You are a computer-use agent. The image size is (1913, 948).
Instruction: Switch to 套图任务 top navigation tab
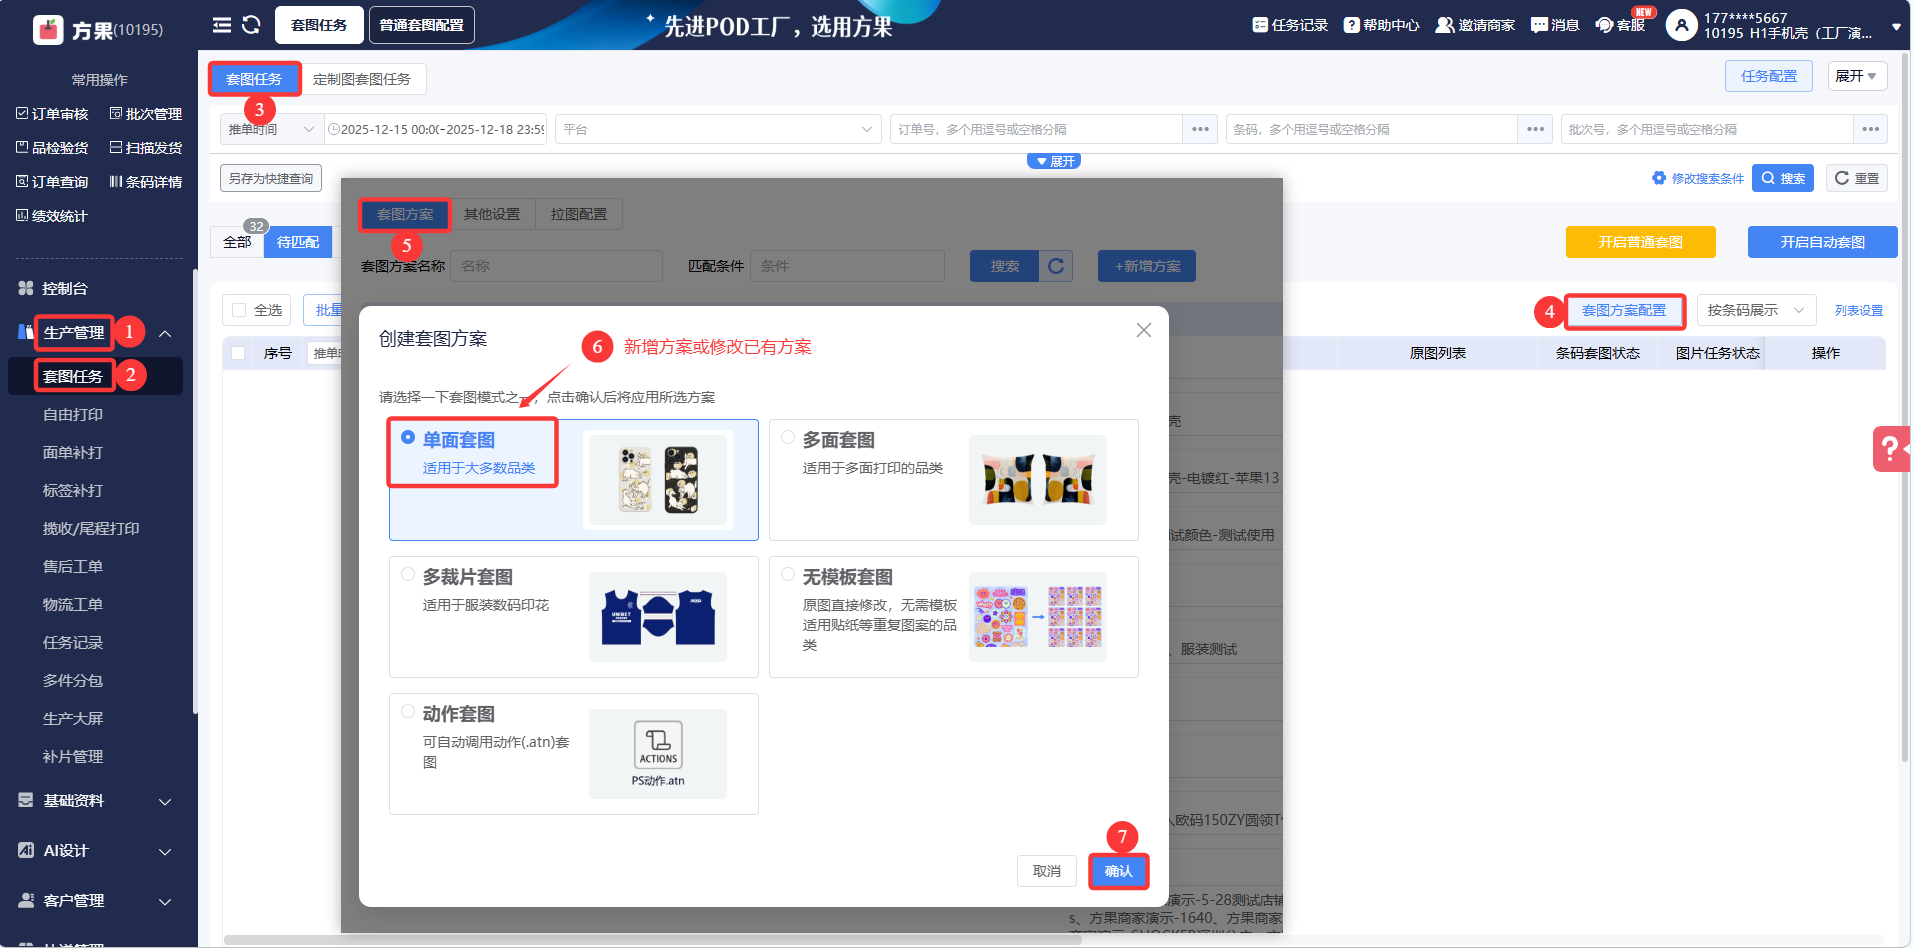click(319, 25)
